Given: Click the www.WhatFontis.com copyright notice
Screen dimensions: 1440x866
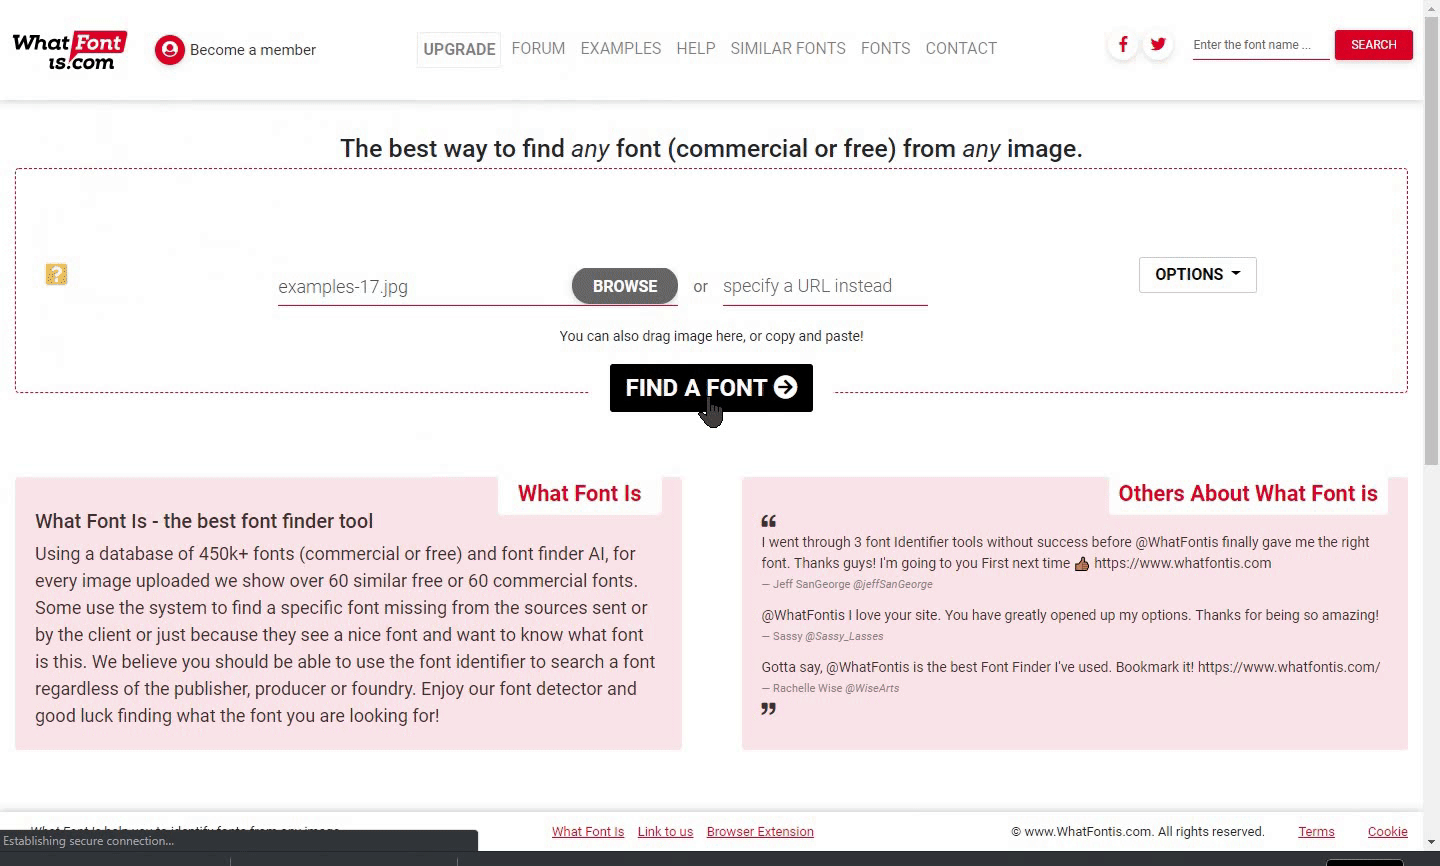Looking at the screenshot, I should (x=1138, y=832).
